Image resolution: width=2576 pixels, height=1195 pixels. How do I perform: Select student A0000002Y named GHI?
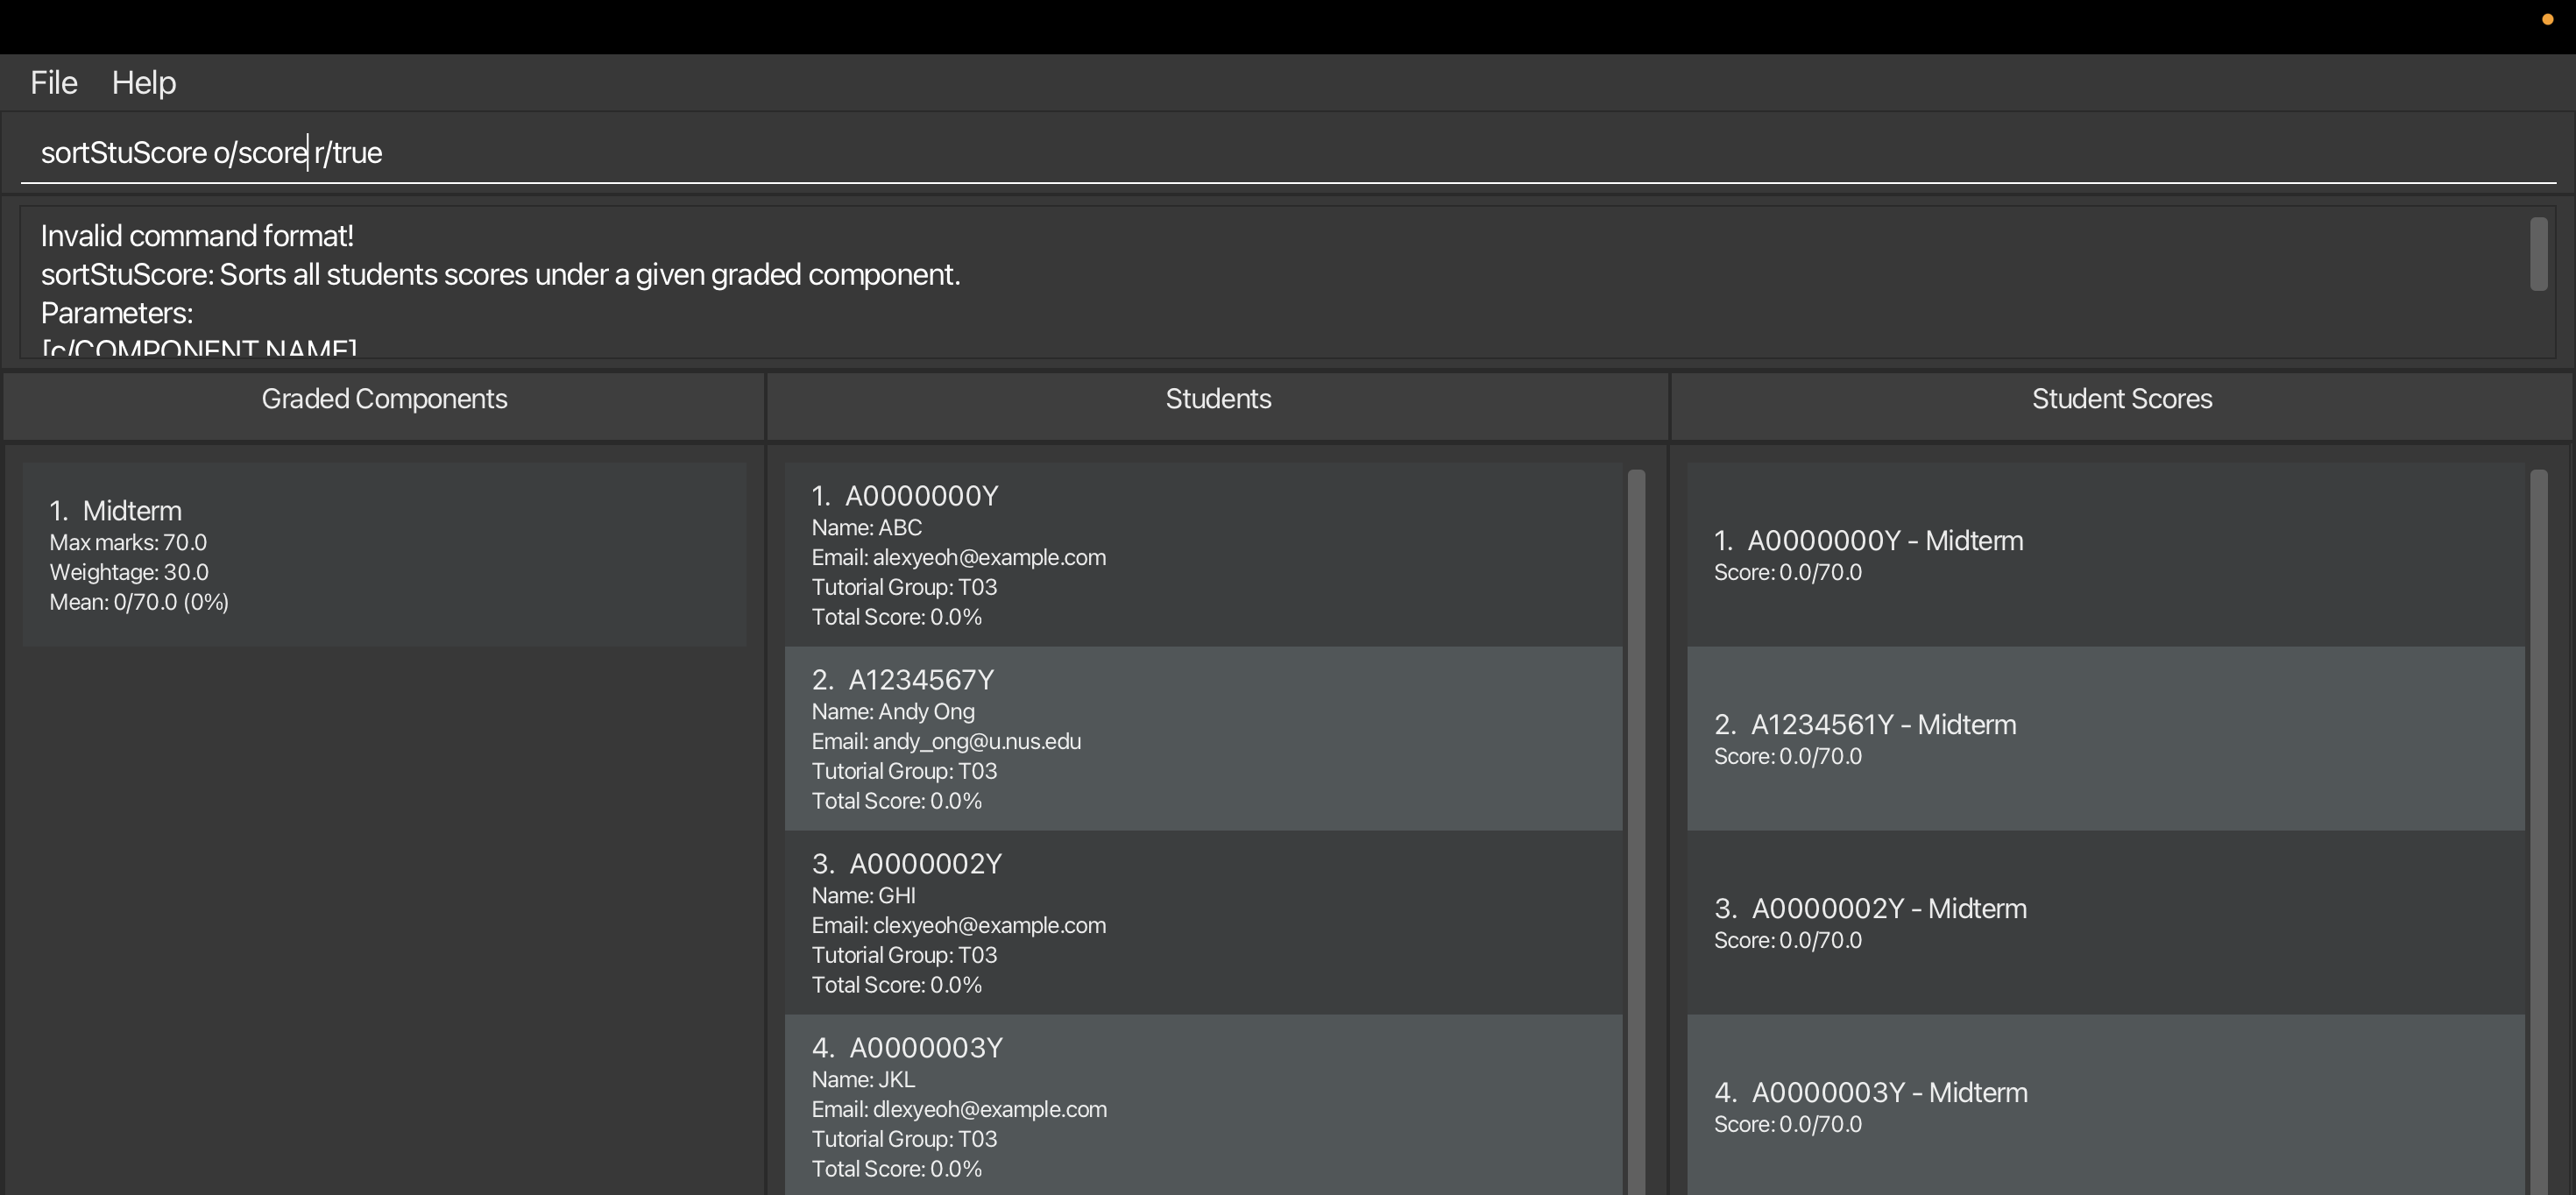(x=1203, y=923)
